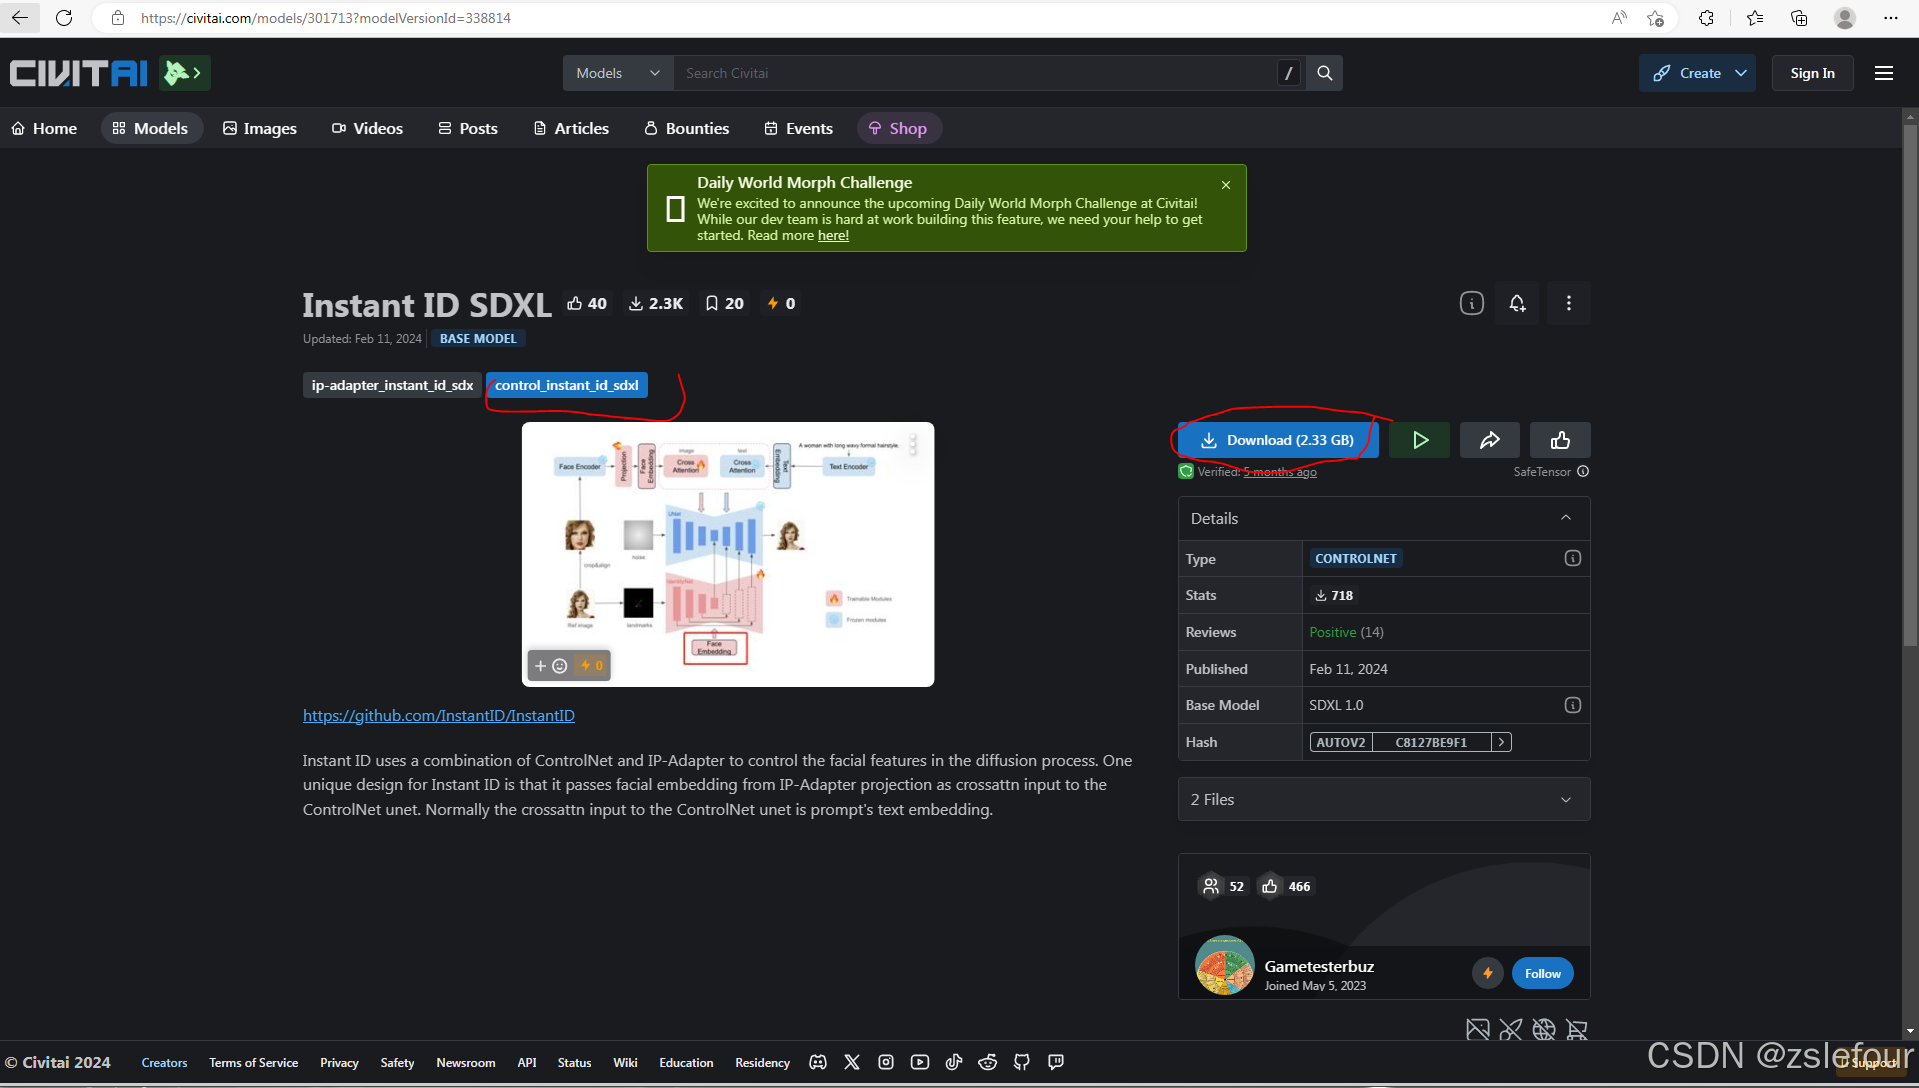Click the green play Create button
Viewport: 1919px width, 1088px height.
pos(1419,440)
